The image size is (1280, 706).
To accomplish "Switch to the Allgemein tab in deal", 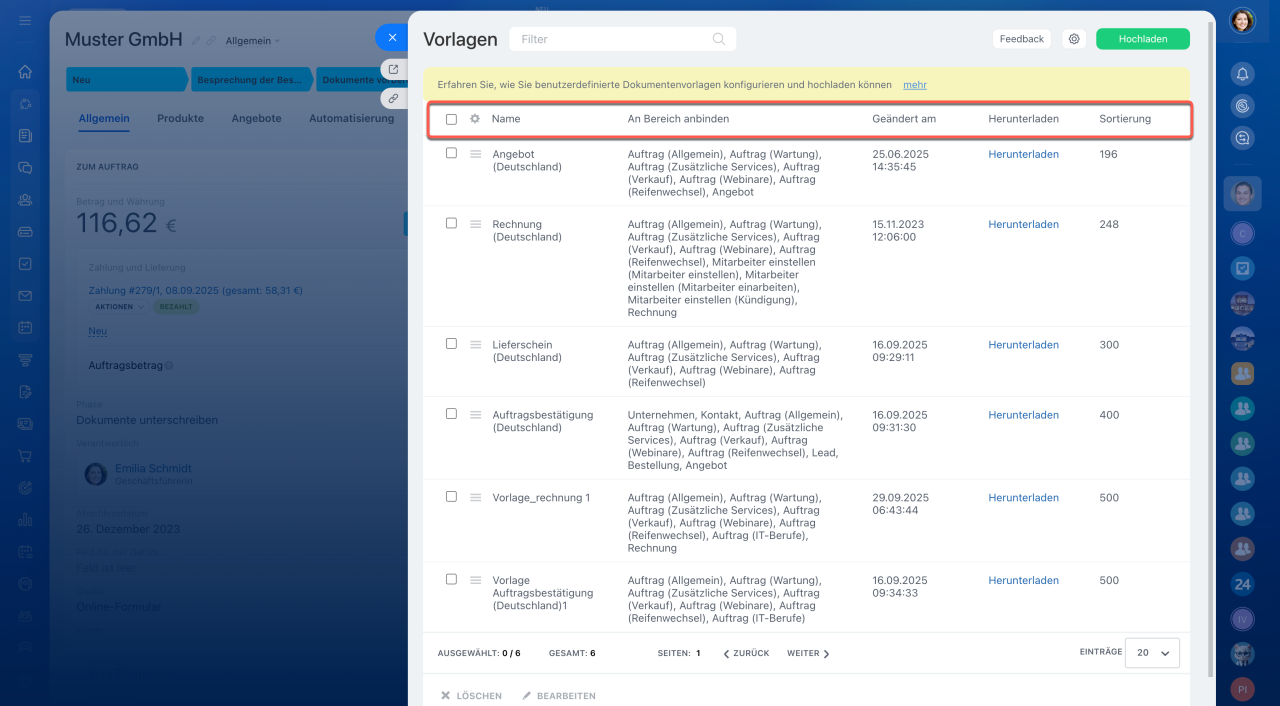I will 104,118.
